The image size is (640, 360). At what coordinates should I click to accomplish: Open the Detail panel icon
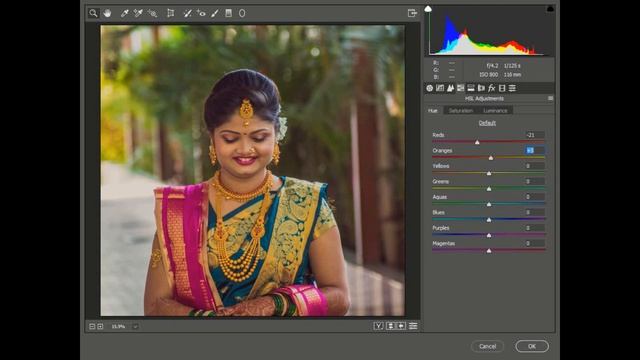(450, 88)
